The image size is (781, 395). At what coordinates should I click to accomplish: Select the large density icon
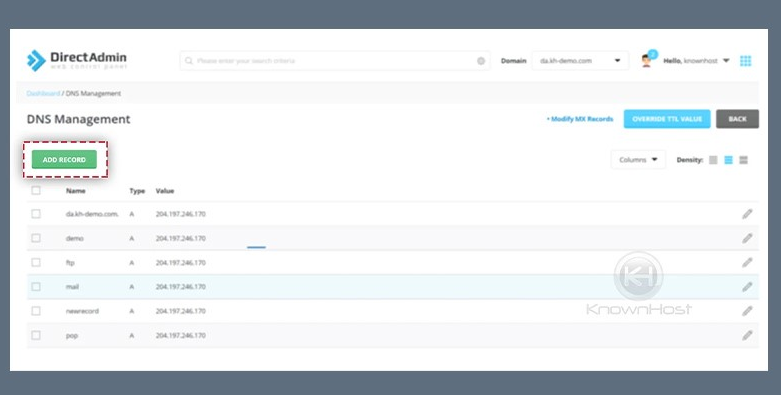(743, 160)
